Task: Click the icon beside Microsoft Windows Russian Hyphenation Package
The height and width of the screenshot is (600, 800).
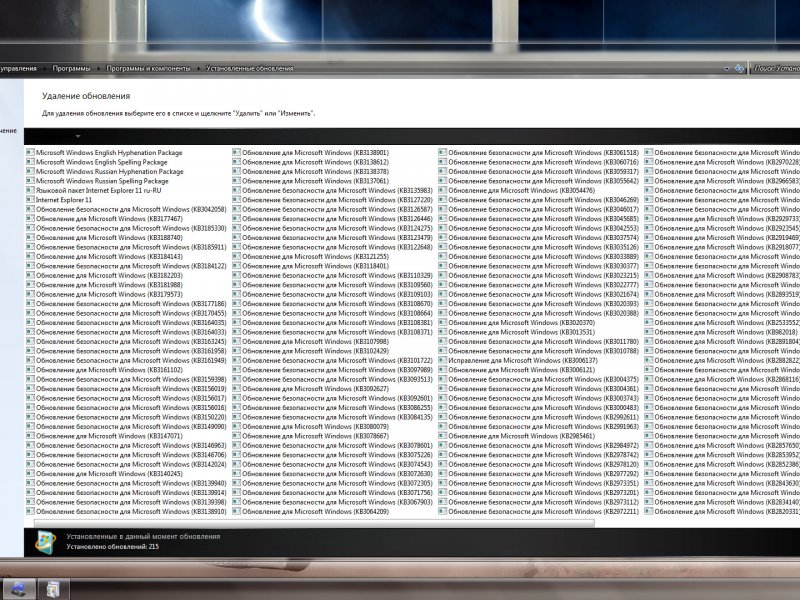Action: (31, 171)
